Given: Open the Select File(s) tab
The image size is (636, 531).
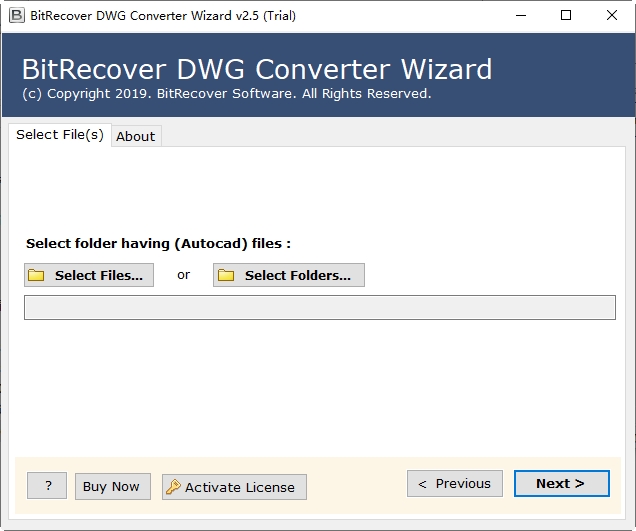Looking at the screenshot, I should [x=60, y=135].
